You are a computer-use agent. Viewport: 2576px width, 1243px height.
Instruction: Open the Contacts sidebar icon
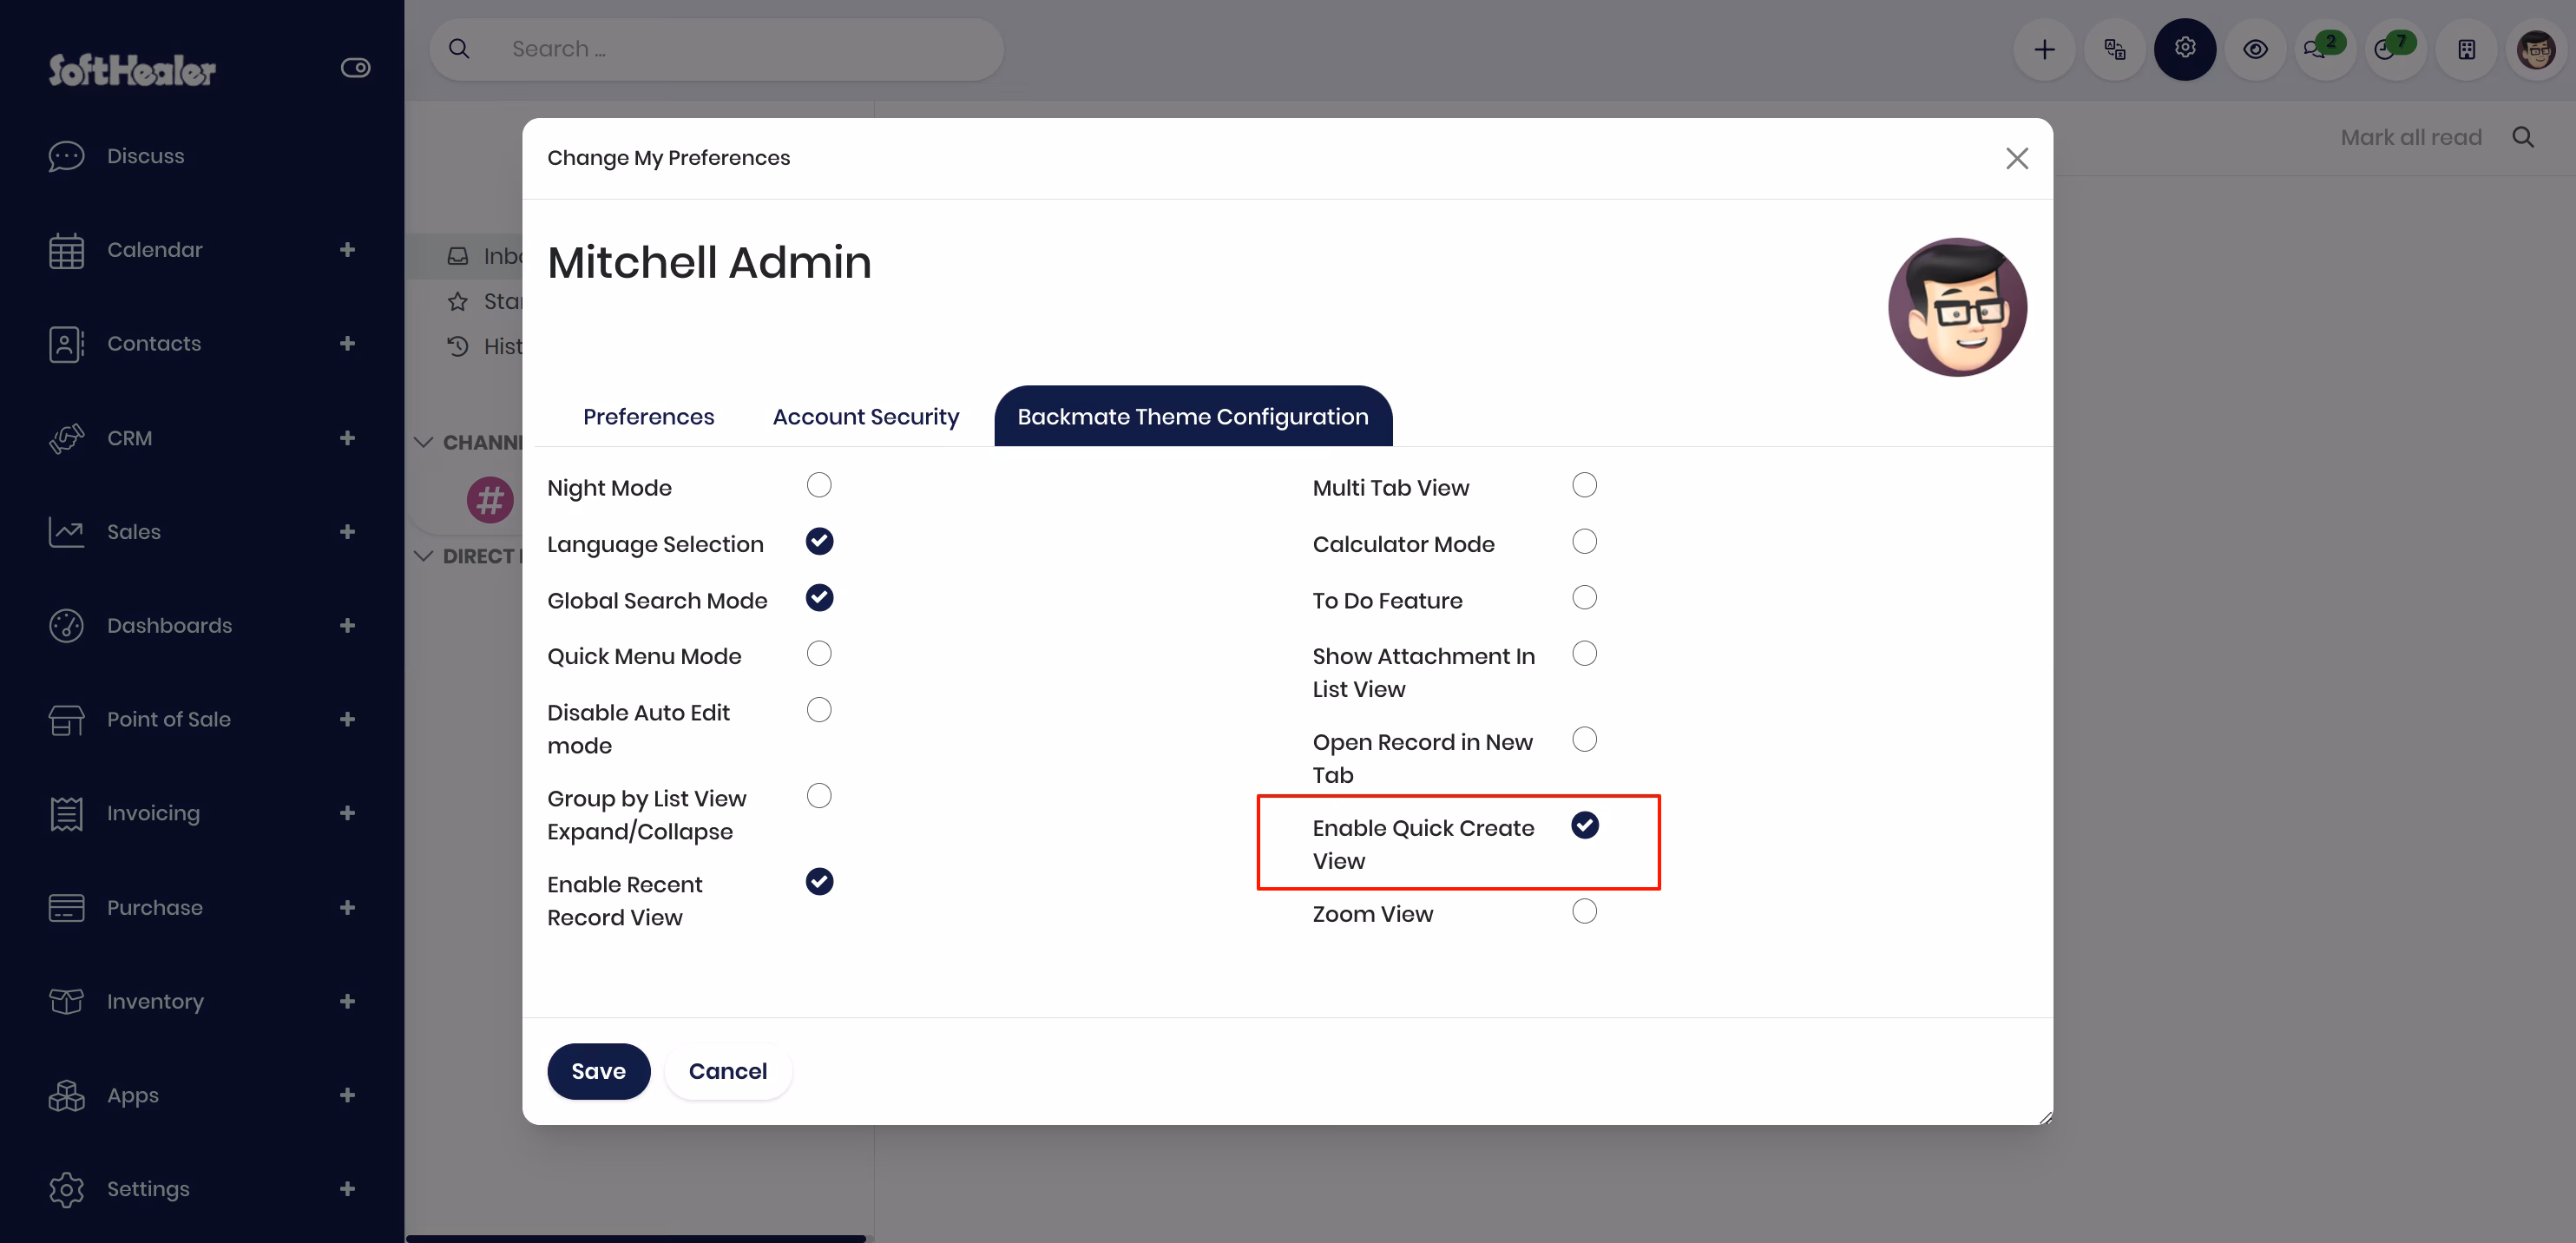(66, 344)
